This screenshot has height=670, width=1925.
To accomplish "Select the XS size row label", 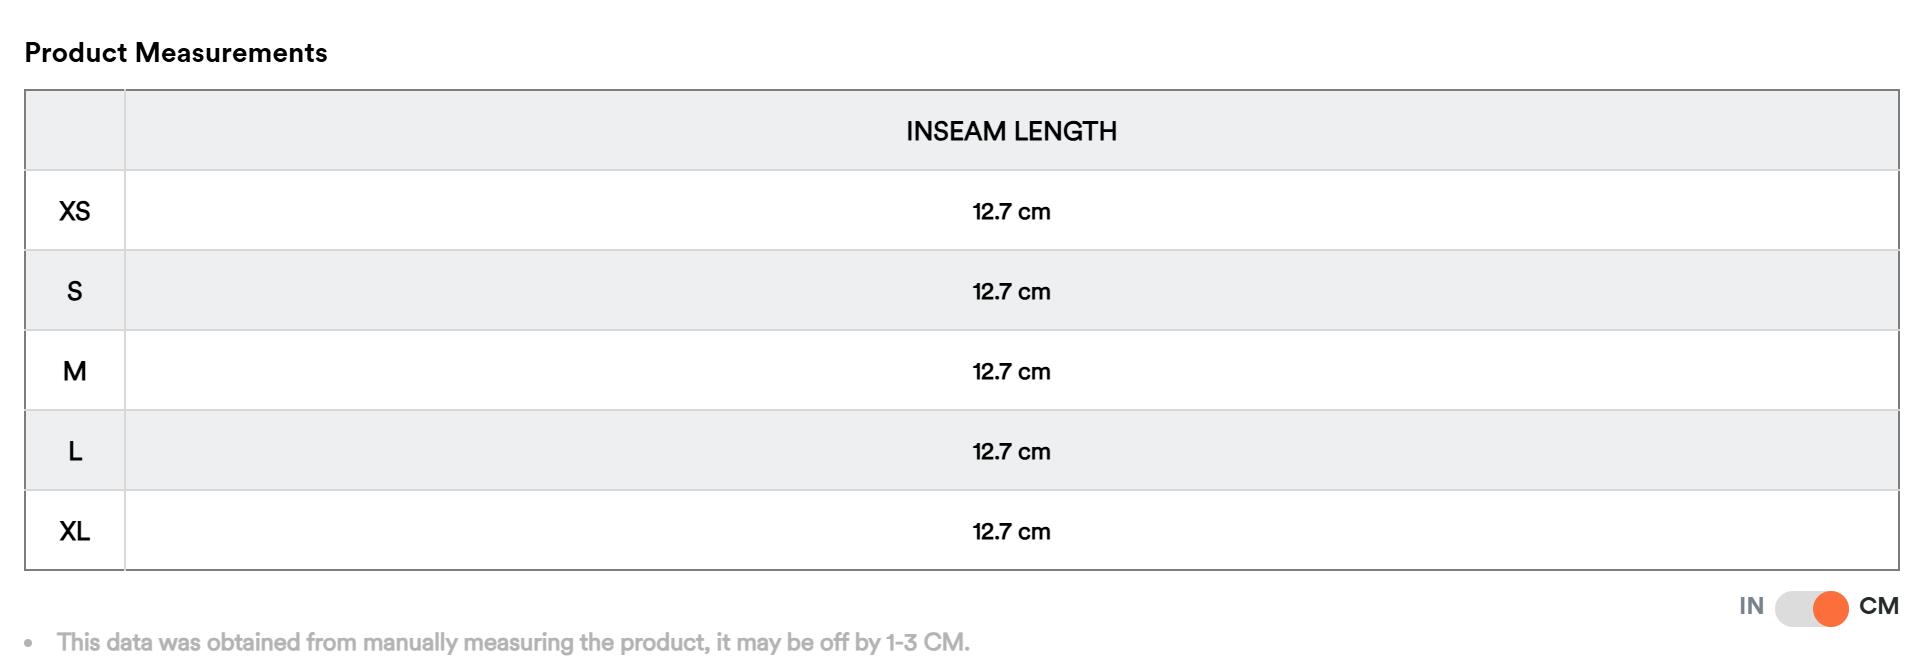I will [x=75, y=211].
